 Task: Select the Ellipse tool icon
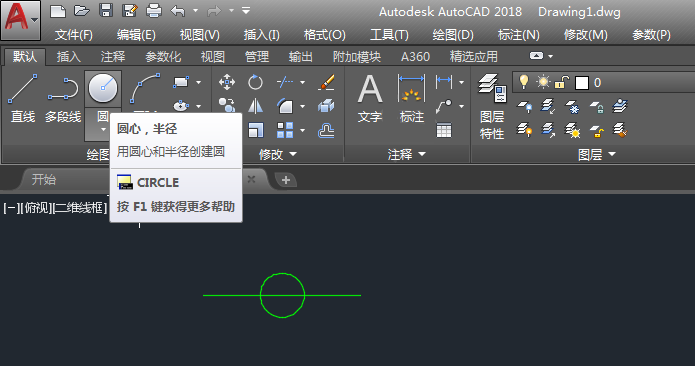(181, 106)
